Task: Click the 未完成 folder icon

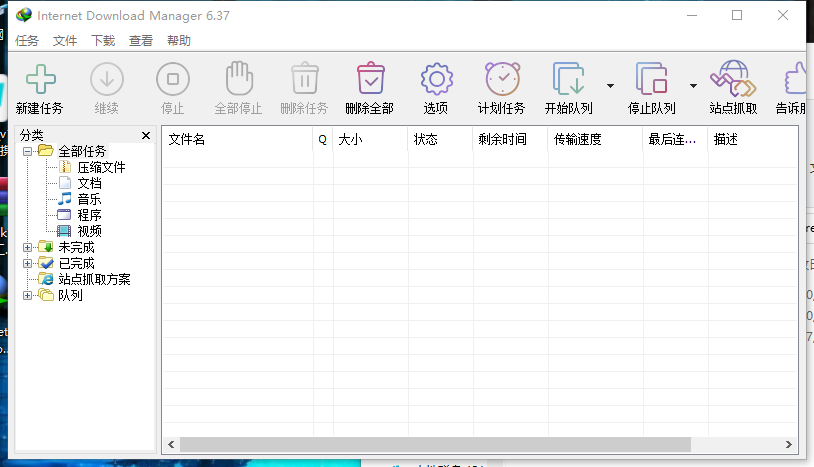Action: point(46,246)
